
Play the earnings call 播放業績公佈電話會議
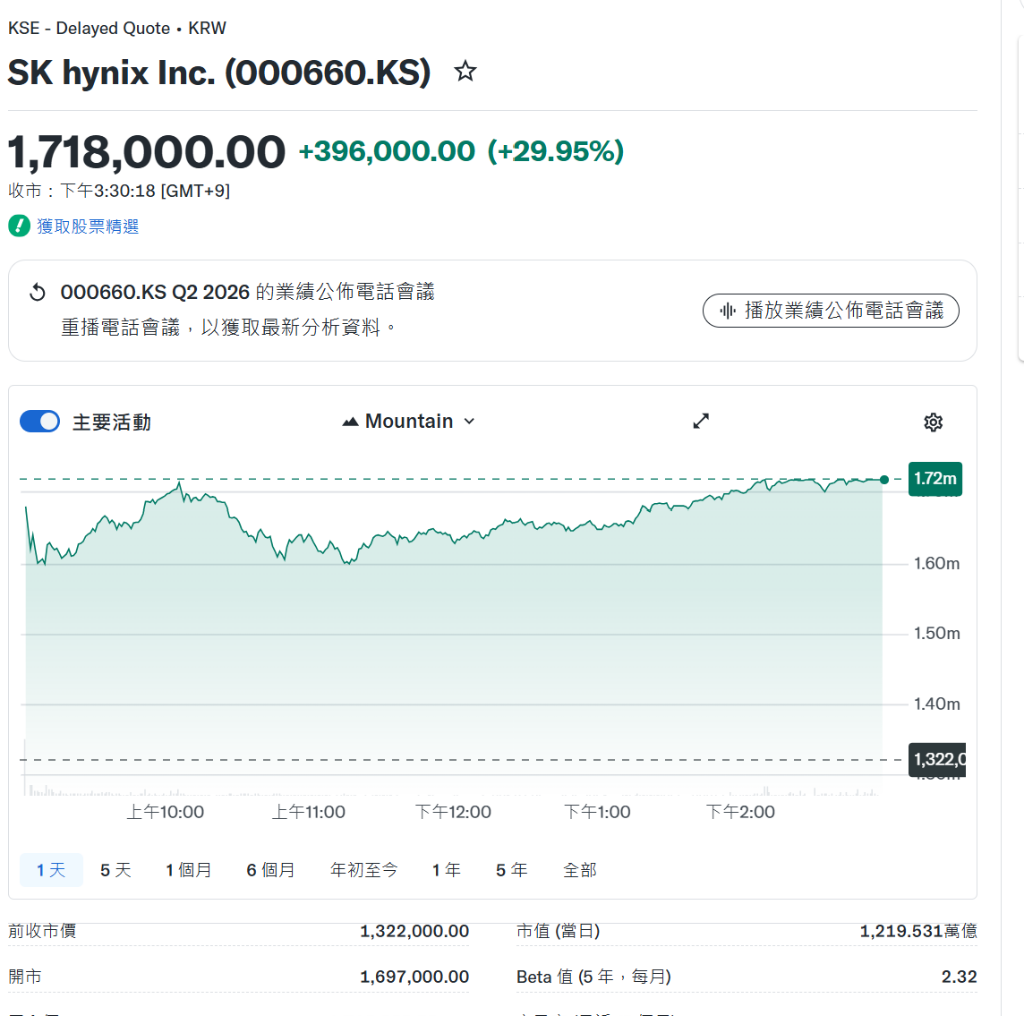pyautogui.click(x=831, y=310)
